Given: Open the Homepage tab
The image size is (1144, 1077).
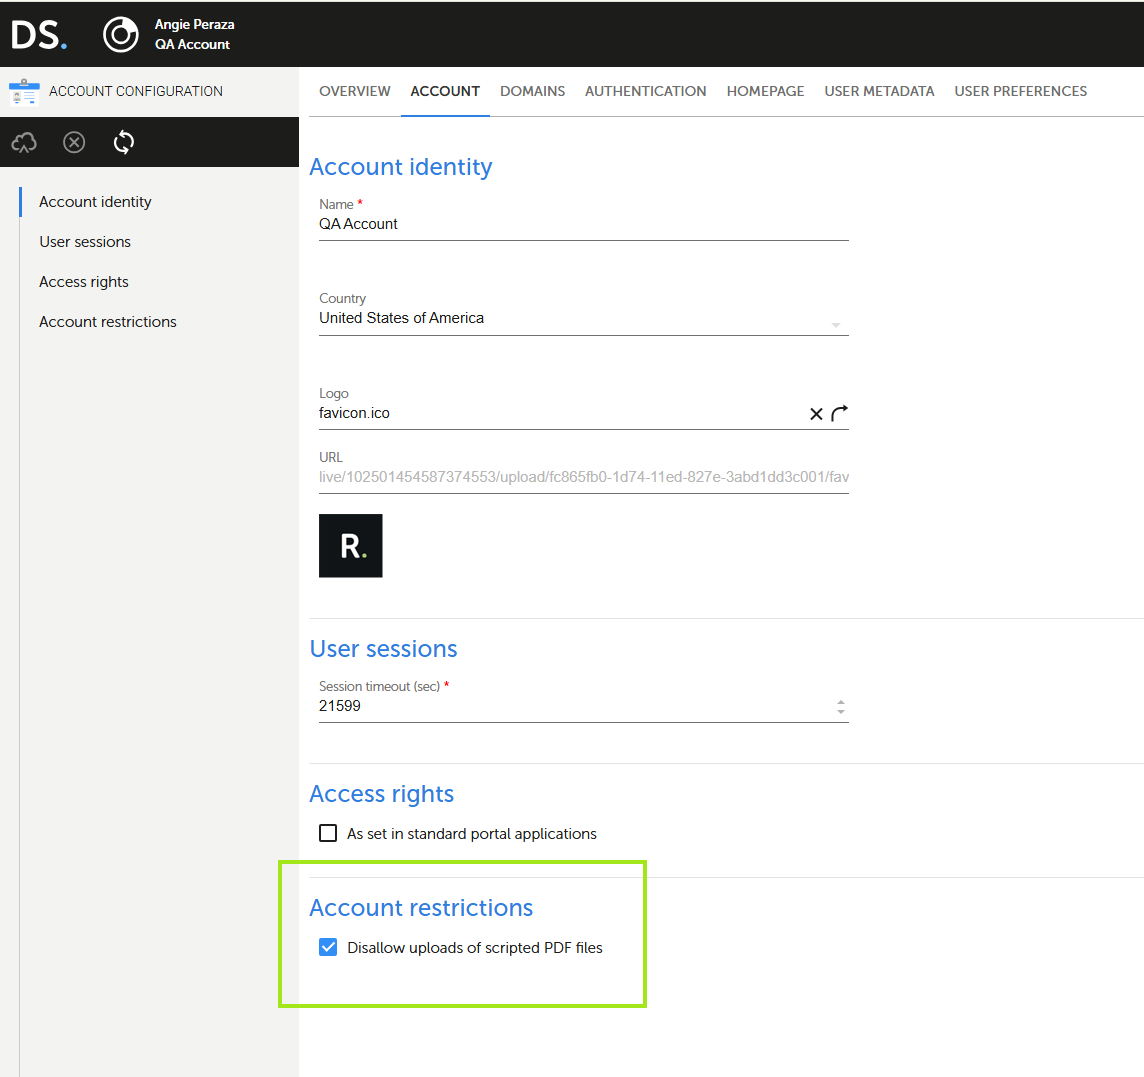Looking at the screenshot, I should point(765,91).
